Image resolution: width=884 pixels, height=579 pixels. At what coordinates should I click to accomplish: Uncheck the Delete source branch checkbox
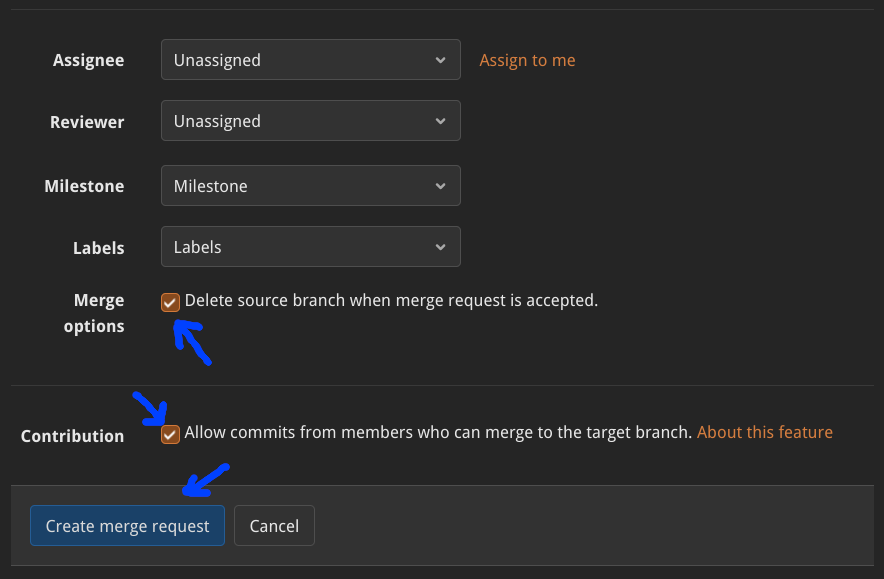click(x=171, y=302)
